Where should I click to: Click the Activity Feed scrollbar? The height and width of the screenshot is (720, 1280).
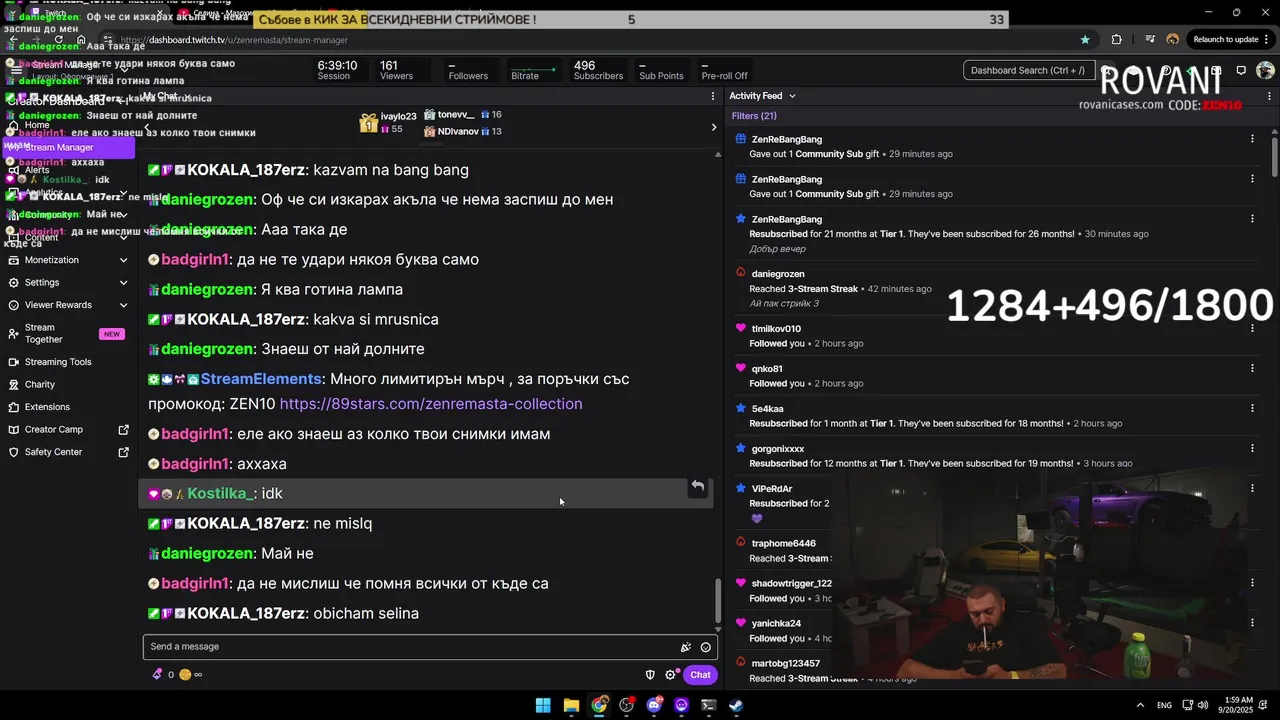(1274, 155)
